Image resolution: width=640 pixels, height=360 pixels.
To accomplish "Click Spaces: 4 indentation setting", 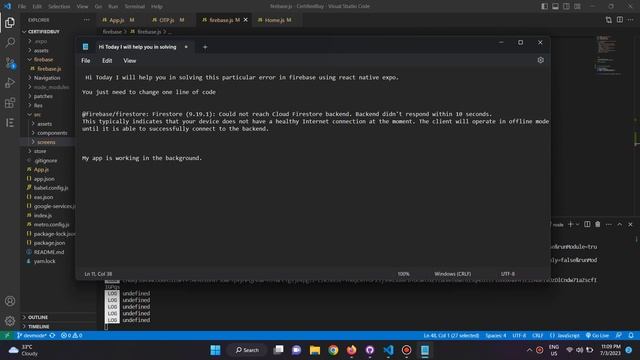I will tap(496, 336).
